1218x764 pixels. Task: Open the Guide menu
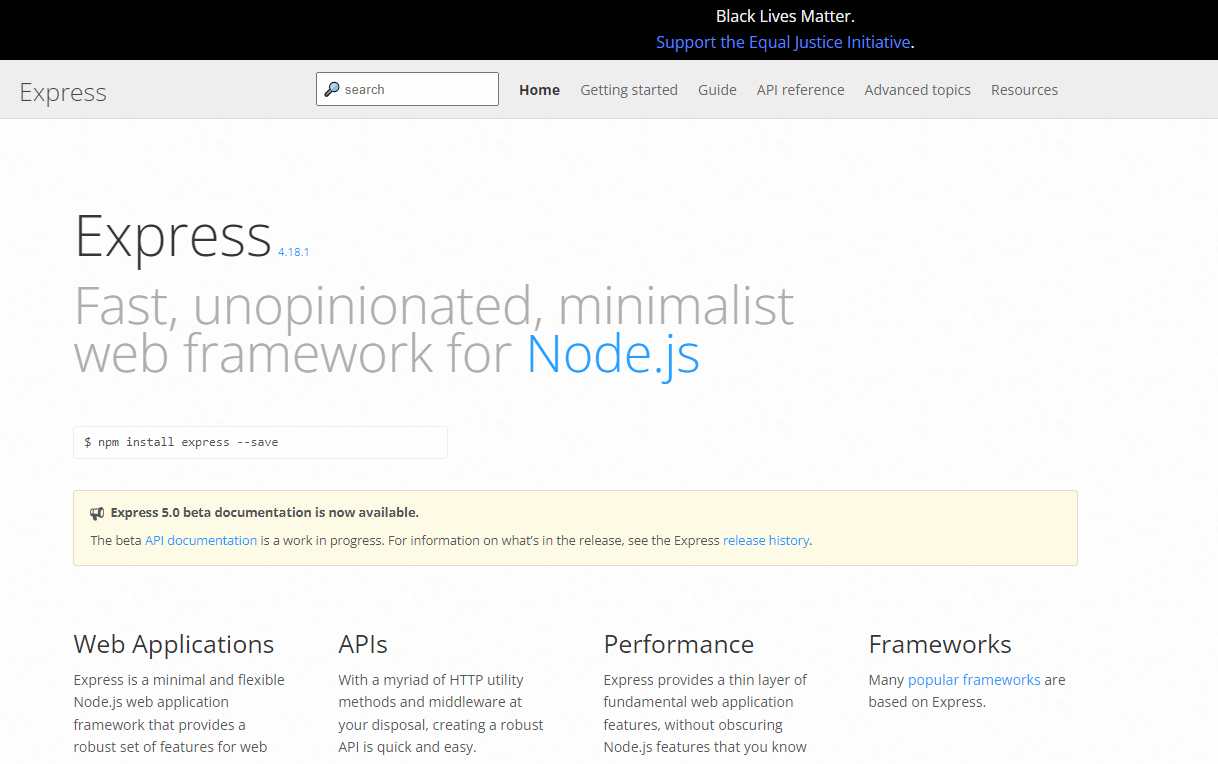click(717, 90)
